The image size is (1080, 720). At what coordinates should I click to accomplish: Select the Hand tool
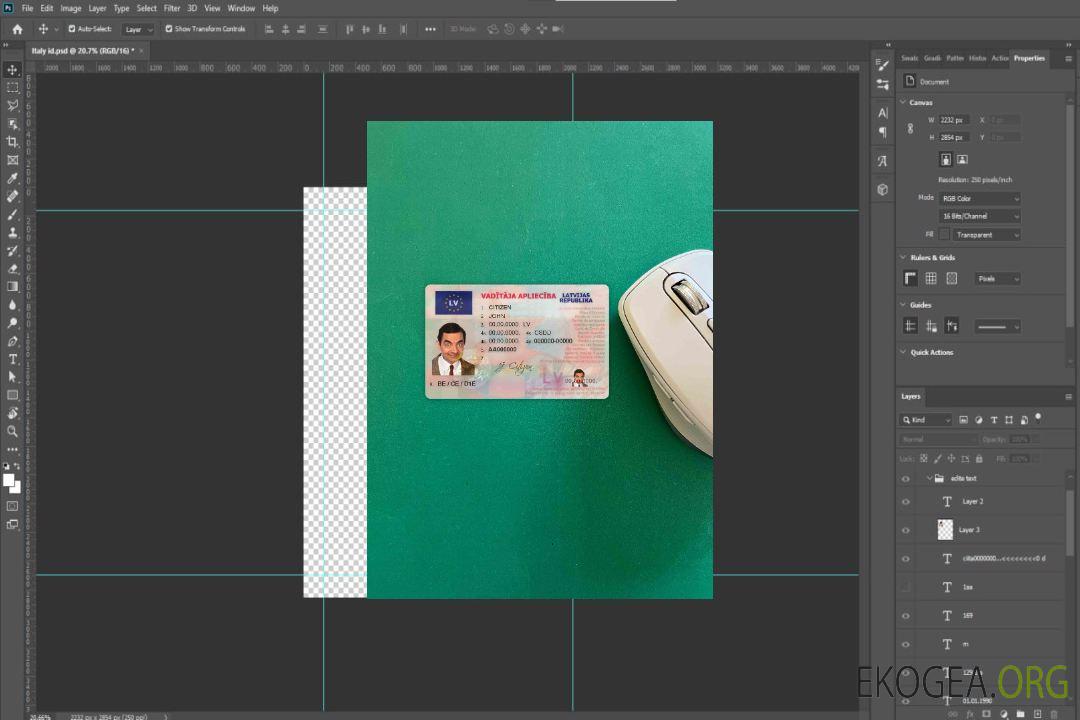pyautogui.click(x=12, y=413)
